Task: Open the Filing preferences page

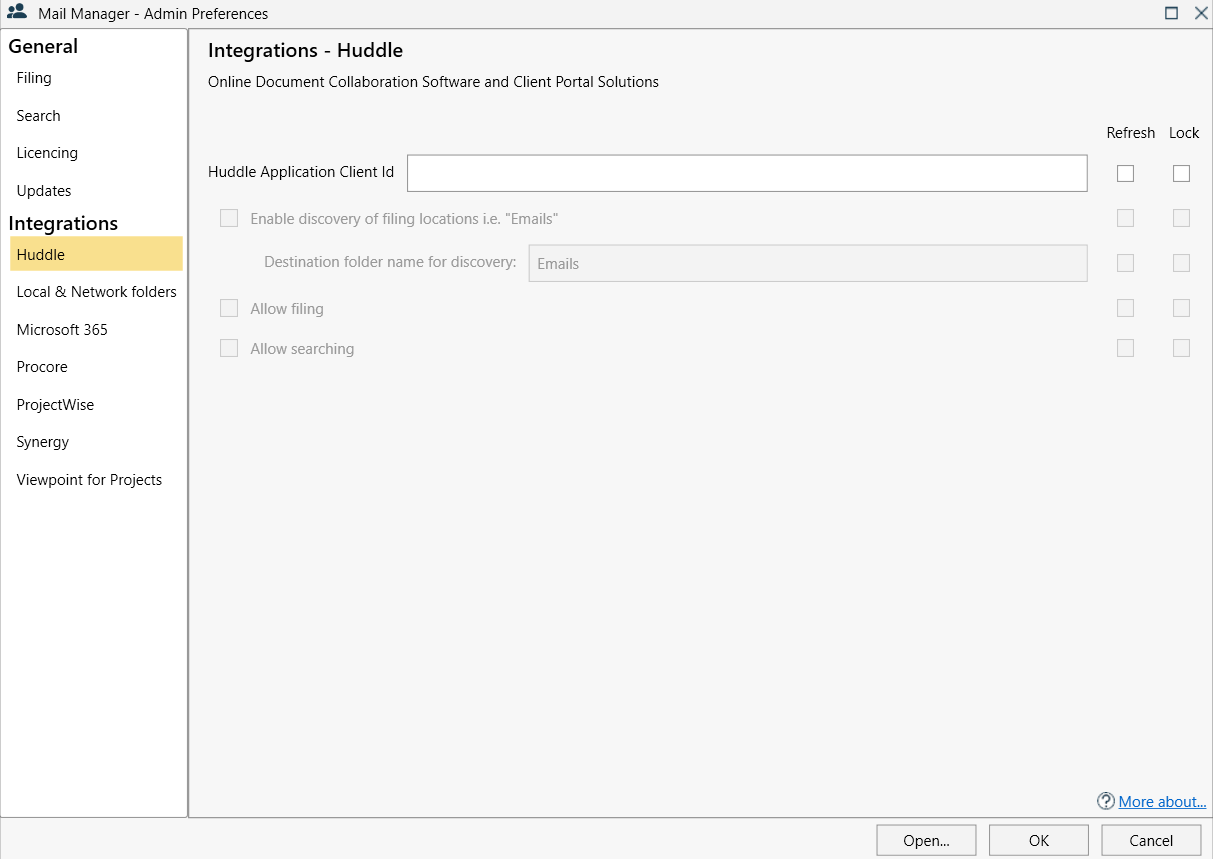Action: tap(34, 78)
